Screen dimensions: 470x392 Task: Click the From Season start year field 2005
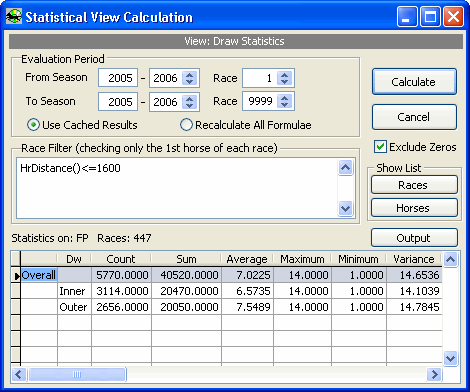coord(118,78)
